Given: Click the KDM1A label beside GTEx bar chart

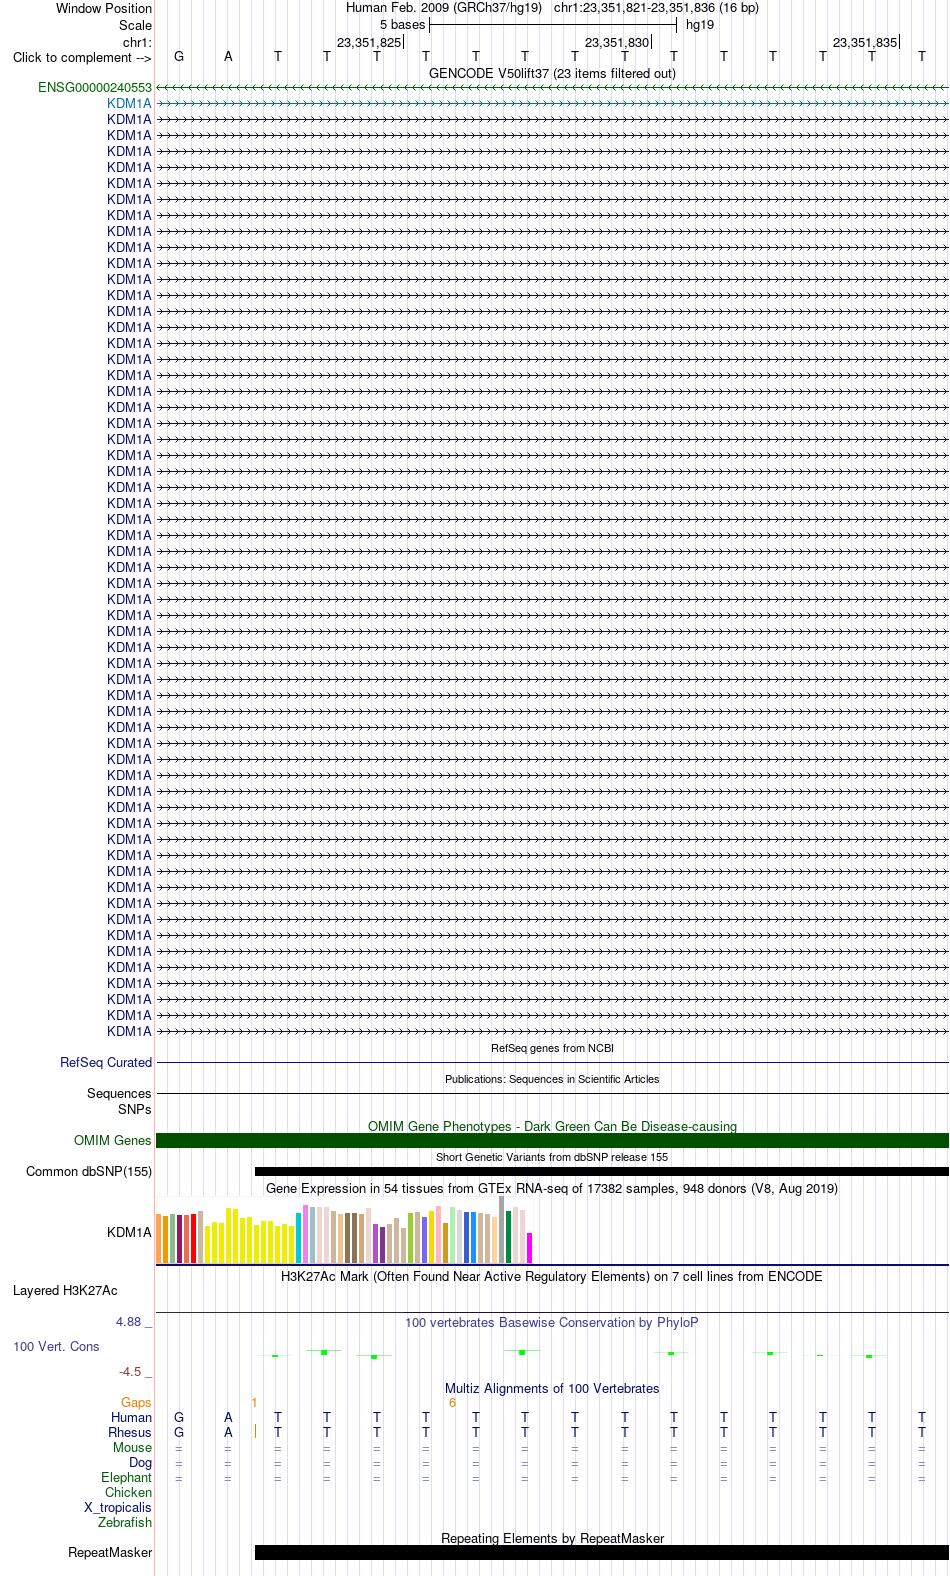Looking at the screenshot, I should pos(130,1233).
